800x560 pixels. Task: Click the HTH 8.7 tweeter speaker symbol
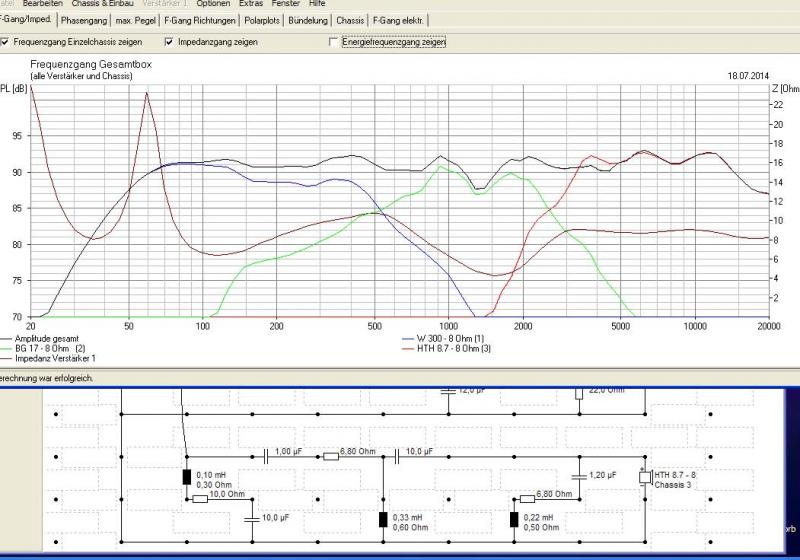645,477
